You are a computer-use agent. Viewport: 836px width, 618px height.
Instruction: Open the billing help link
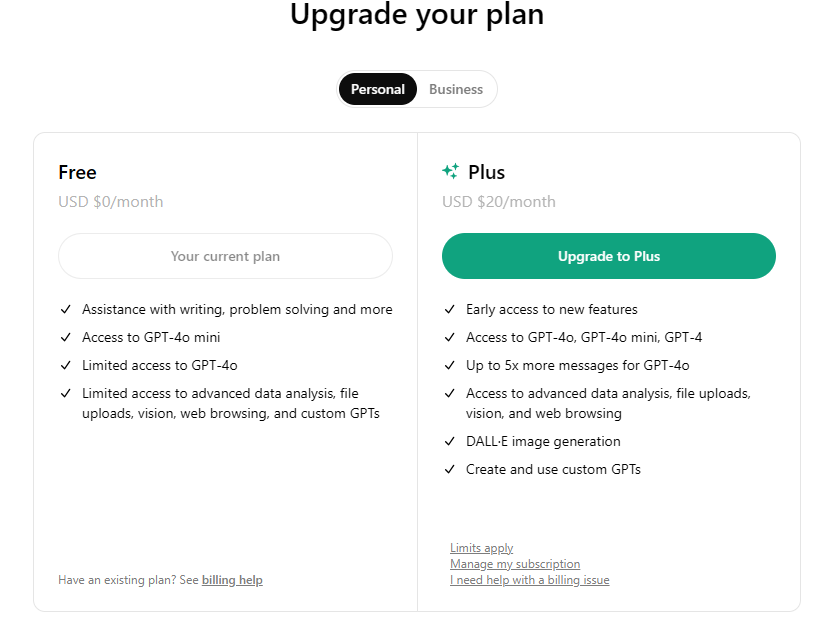[x=232, y=580]
